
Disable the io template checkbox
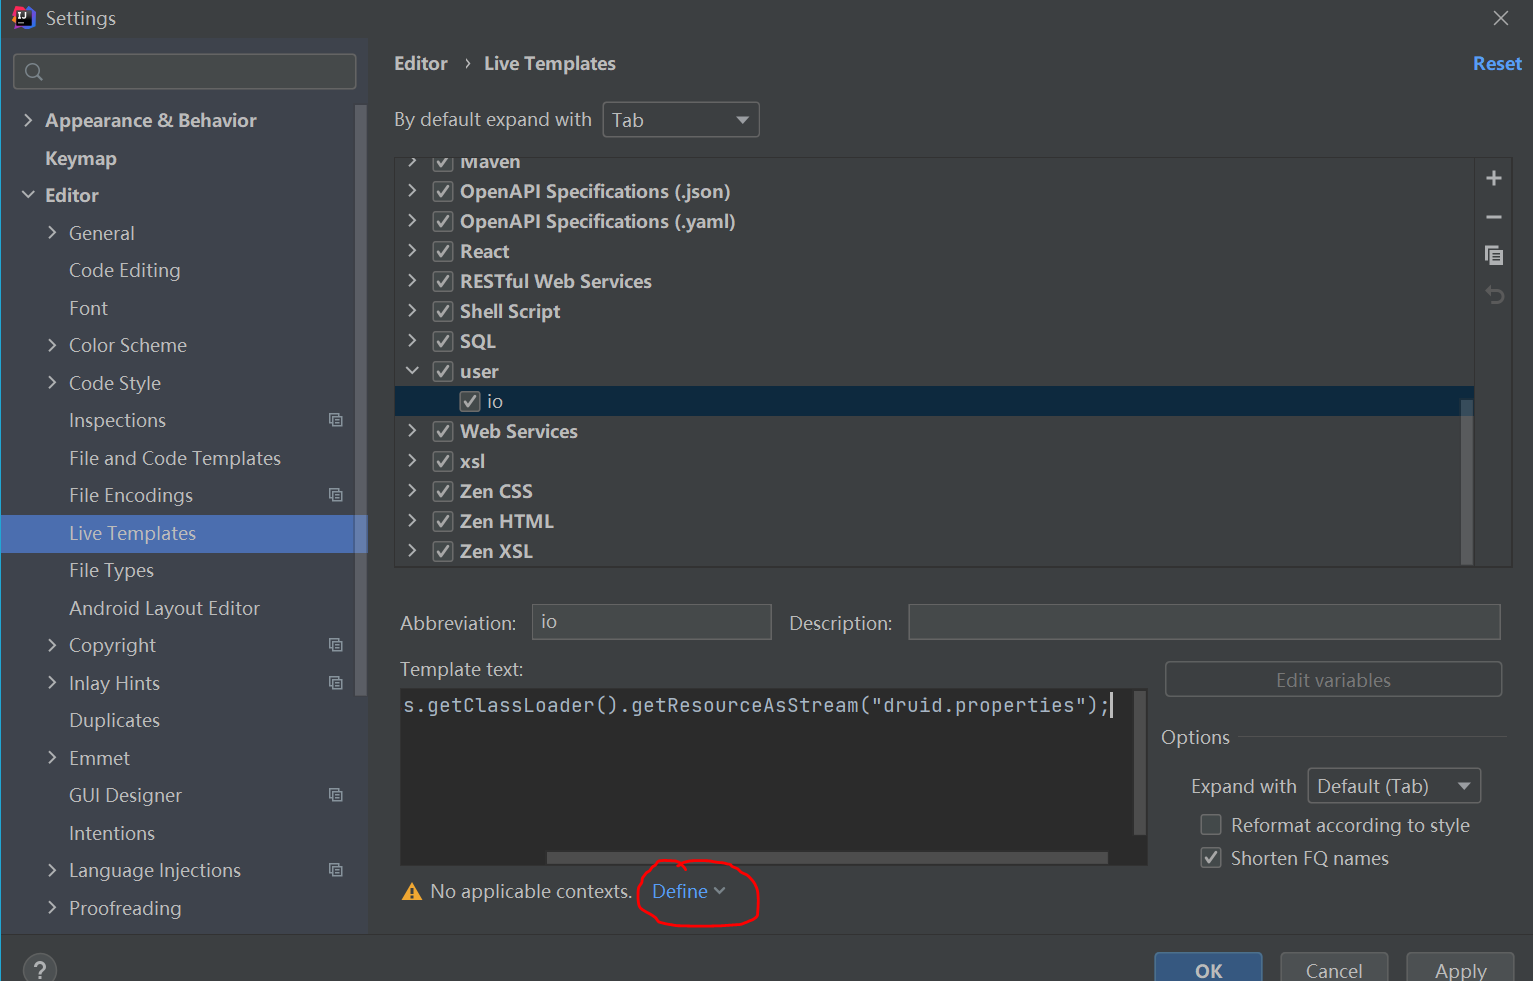pyautogui.click(x=470, y=401)
